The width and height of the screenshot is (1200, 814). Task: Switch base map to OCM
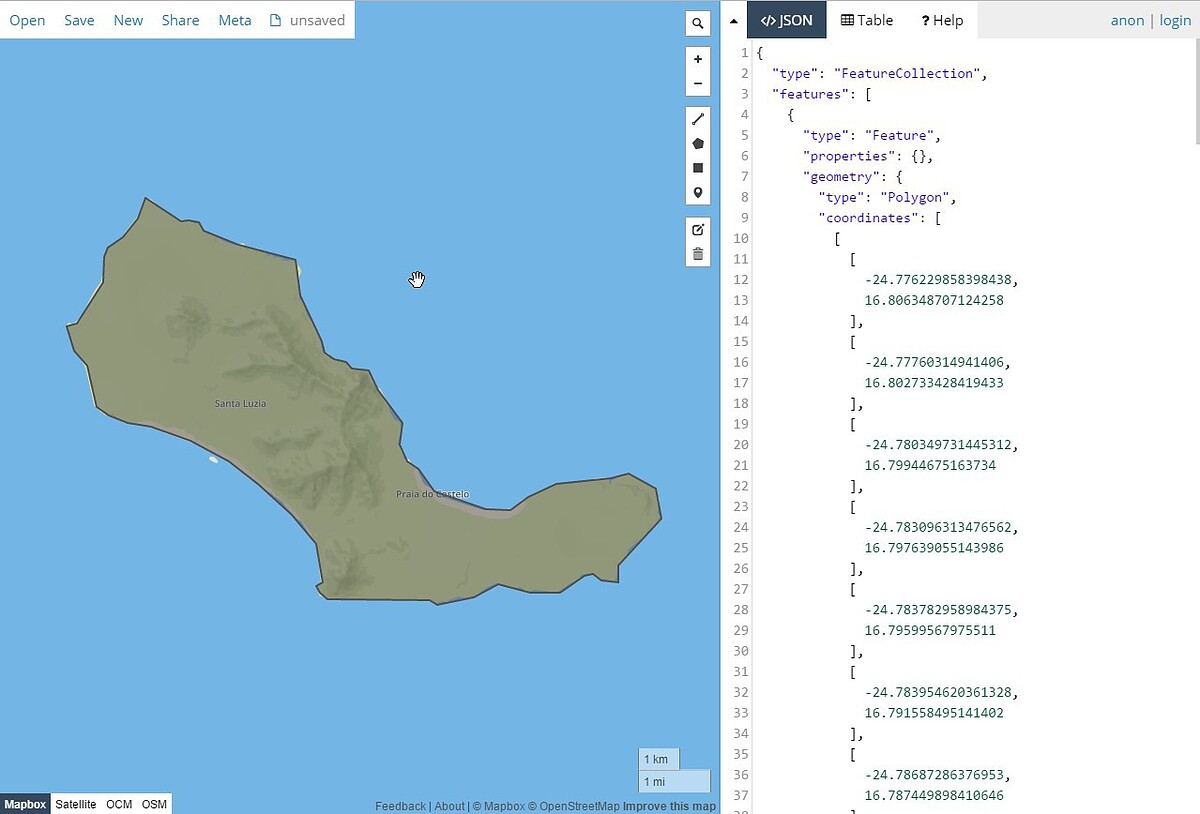click(x=119, y=804)
